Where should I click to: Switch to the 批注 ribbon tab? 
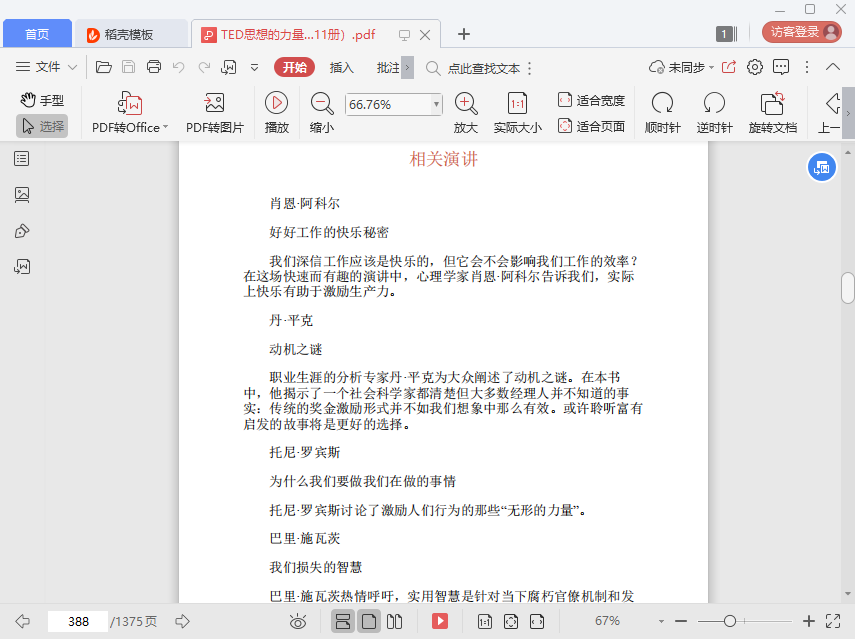click(388, 68)
